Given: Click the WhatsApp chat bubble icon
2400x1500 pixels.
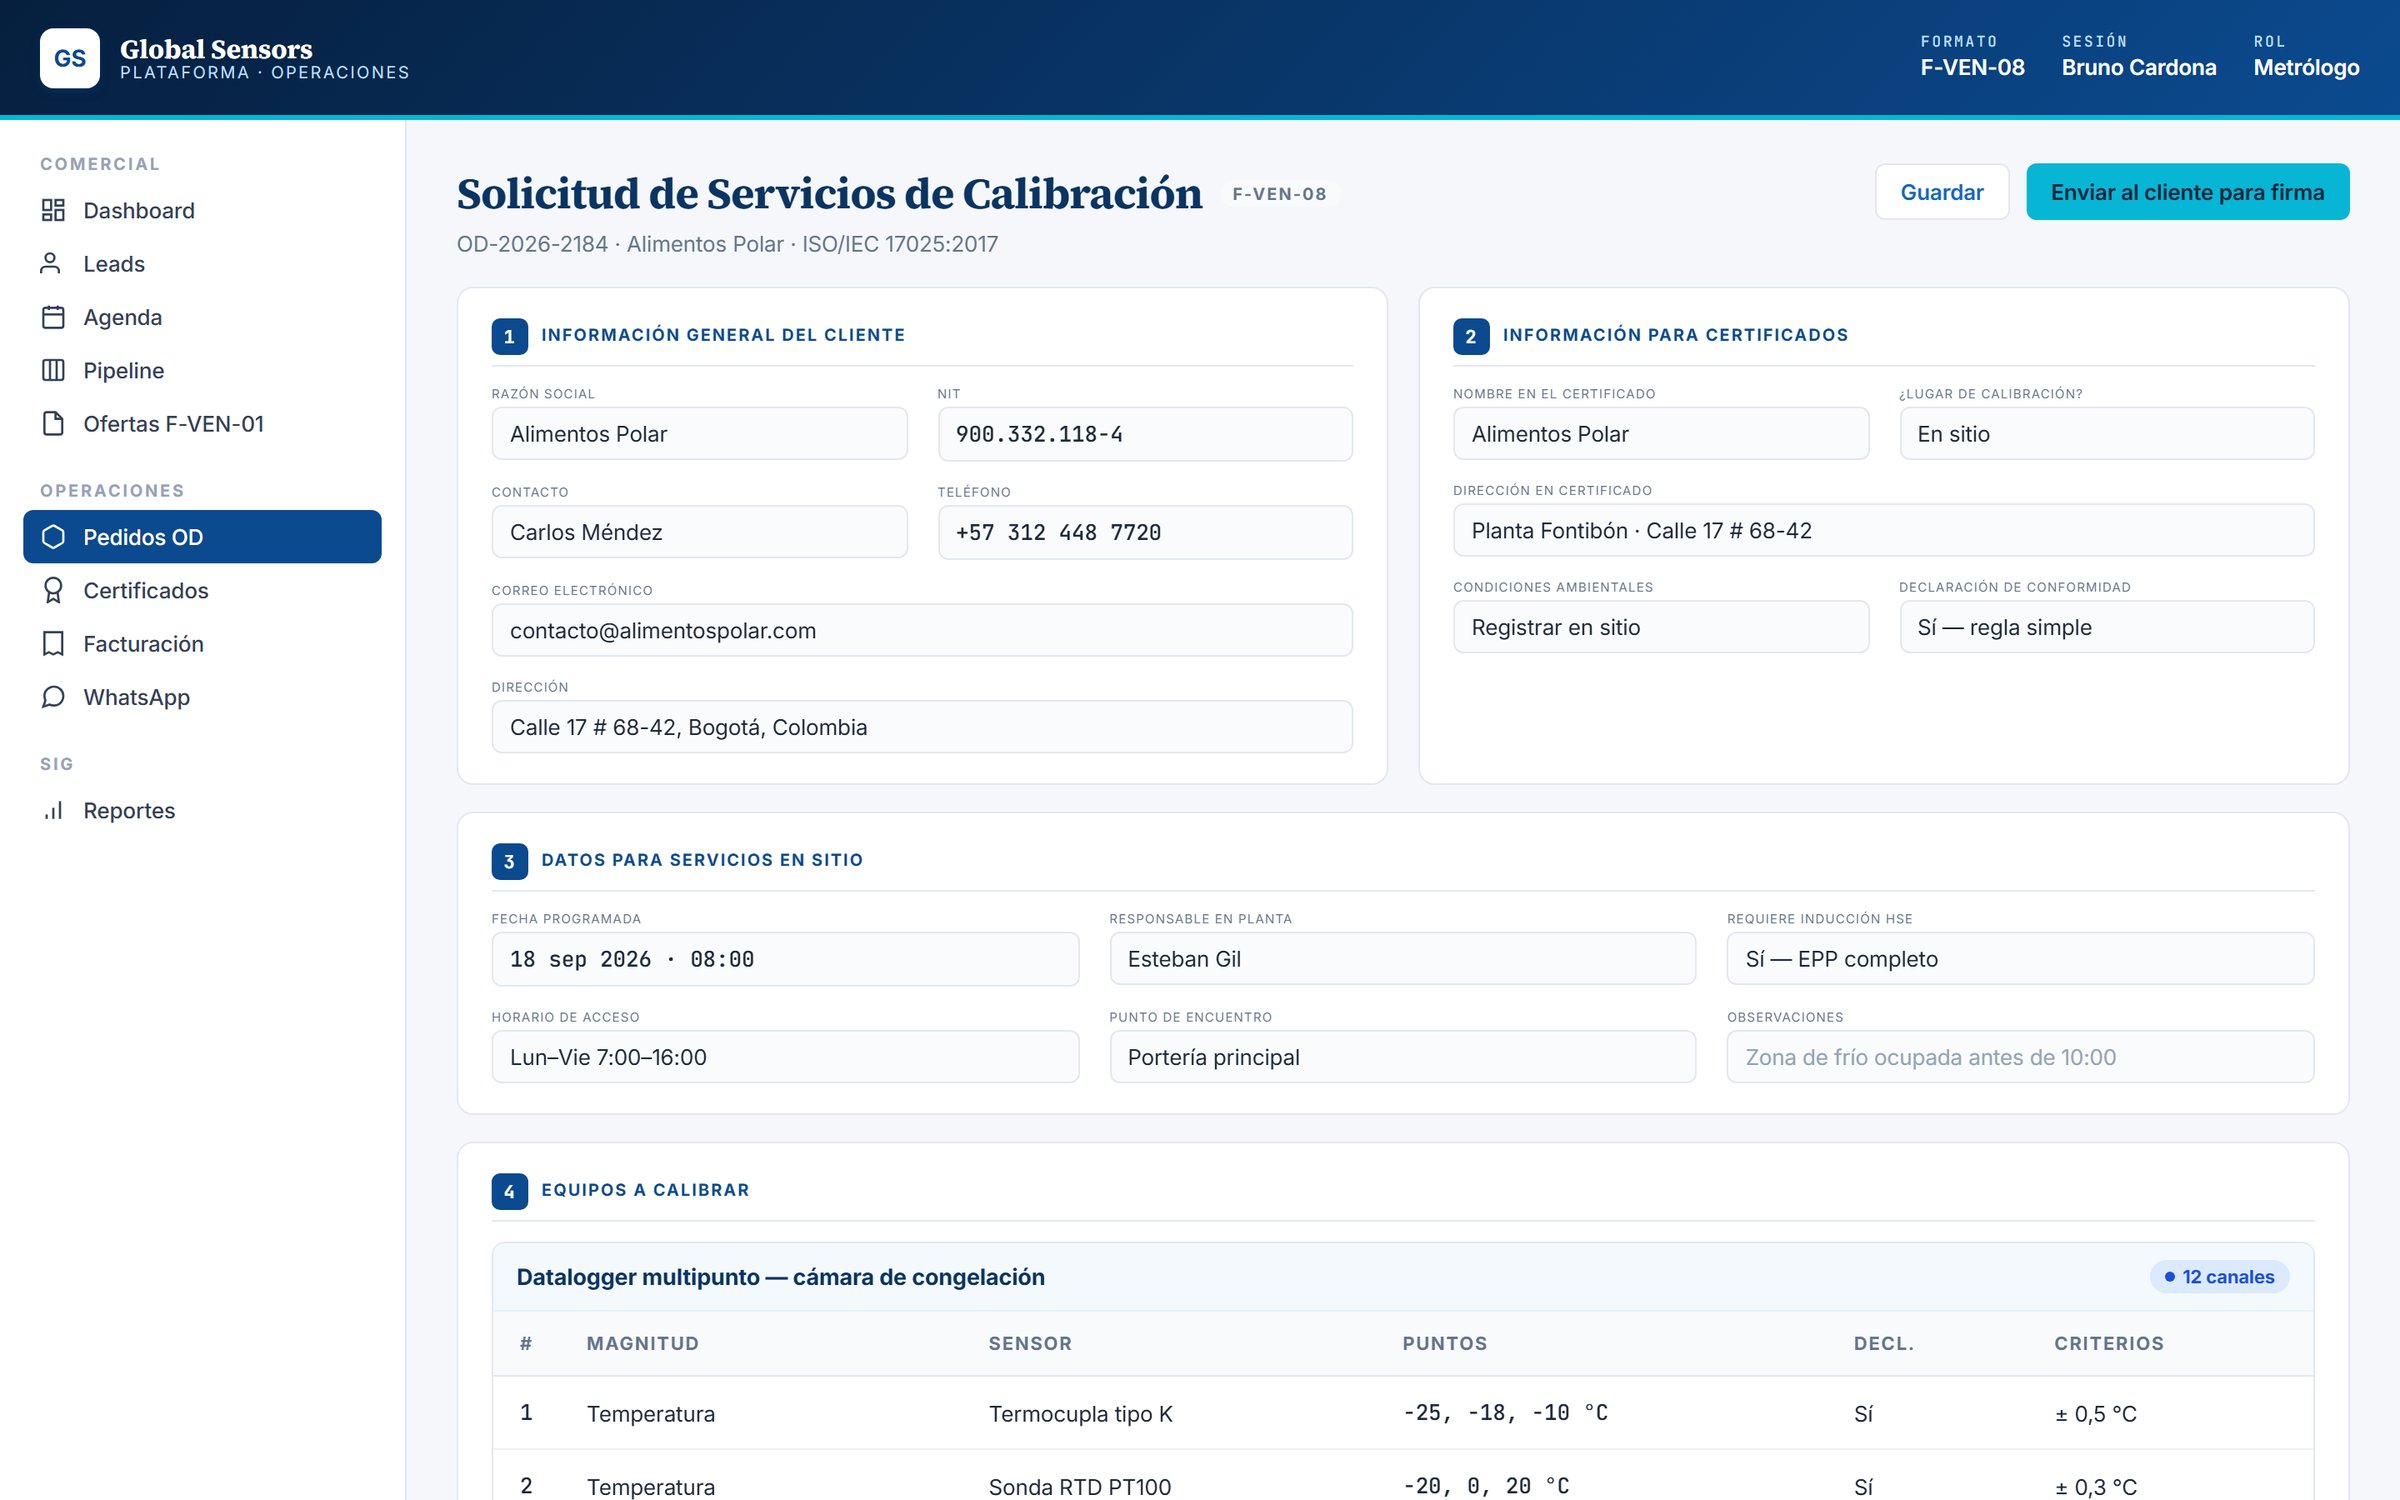Looking at the screenshot, I should [x=53, y=697].
